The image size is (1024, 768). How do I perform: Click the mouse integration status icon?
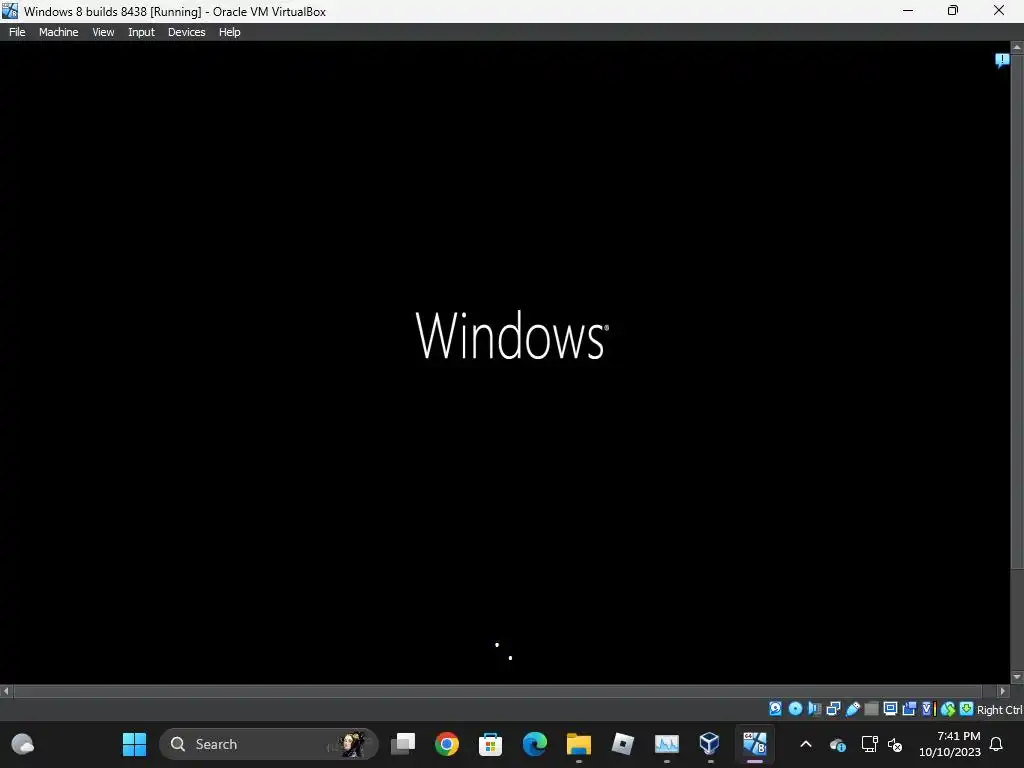[x=948, y=709]
